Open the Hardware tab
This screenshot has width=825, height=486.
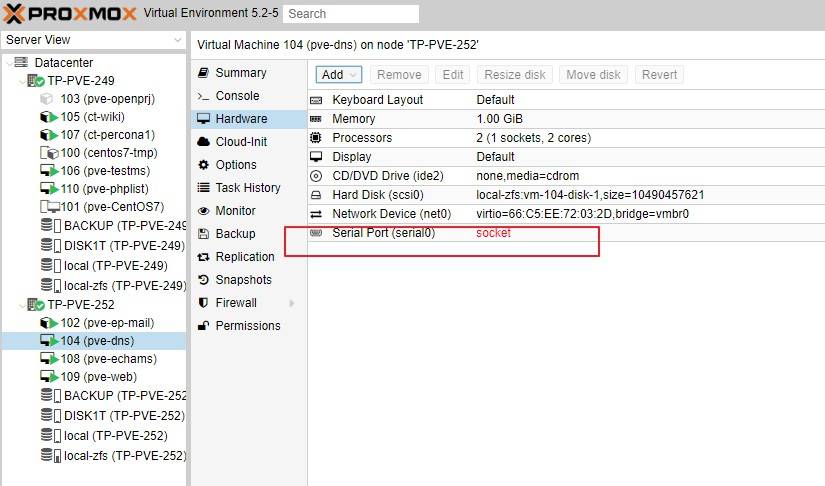point(249,119)
